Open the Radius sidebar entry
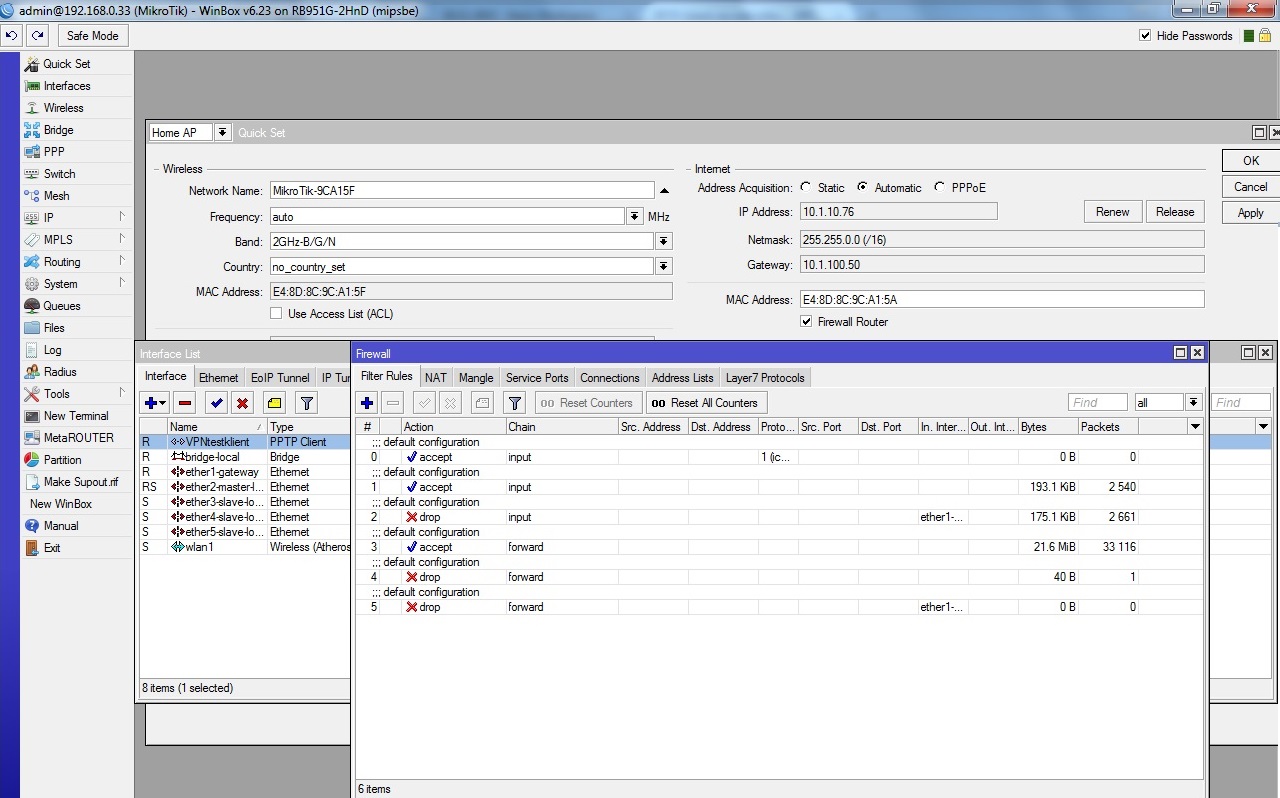 coord(60,372)
